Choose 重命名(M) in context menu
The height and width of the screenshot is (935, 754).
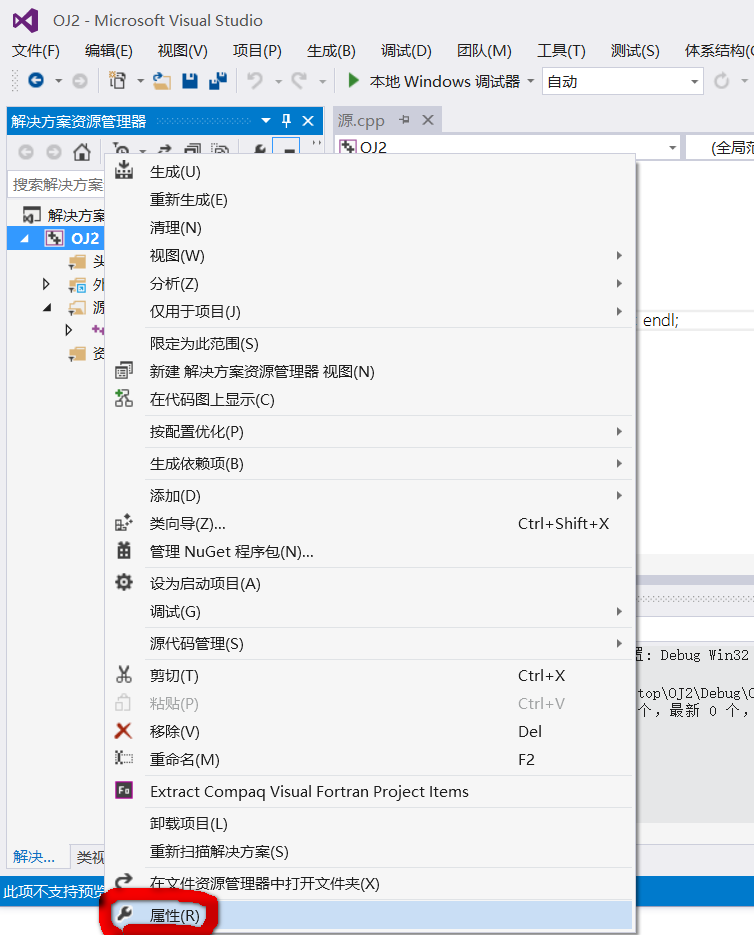click(369, 760)
